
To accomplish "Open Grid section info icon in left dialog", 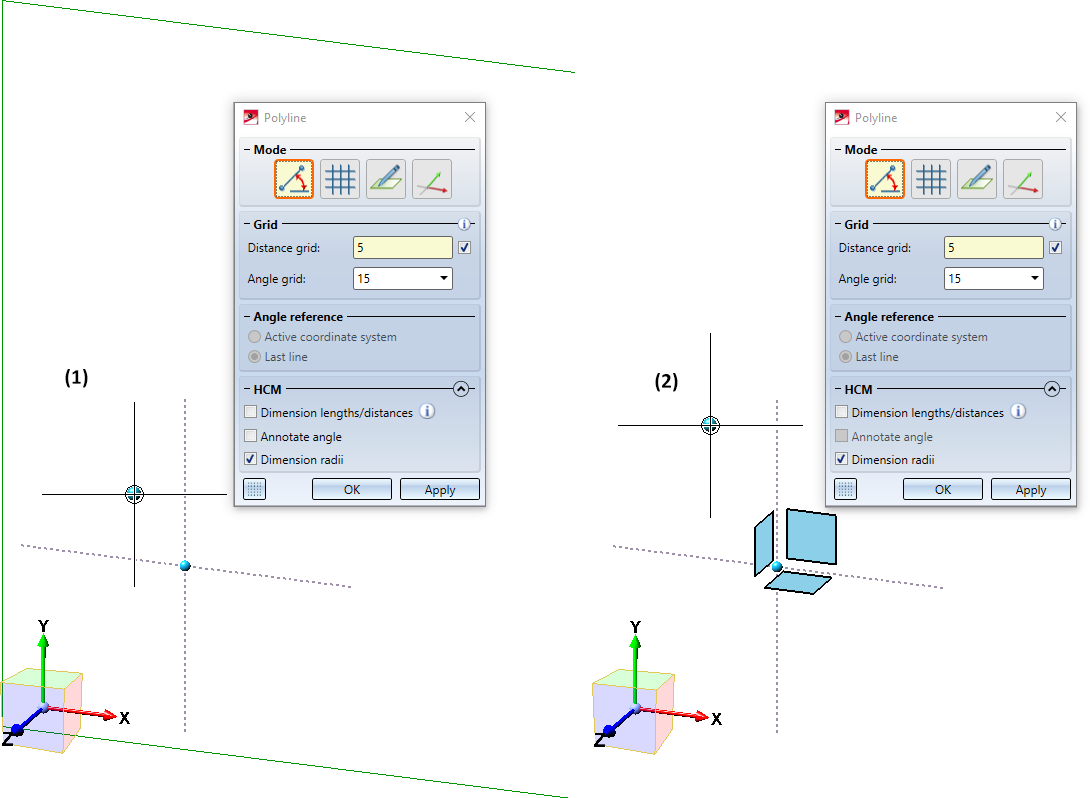I will (x=464, y=224).
